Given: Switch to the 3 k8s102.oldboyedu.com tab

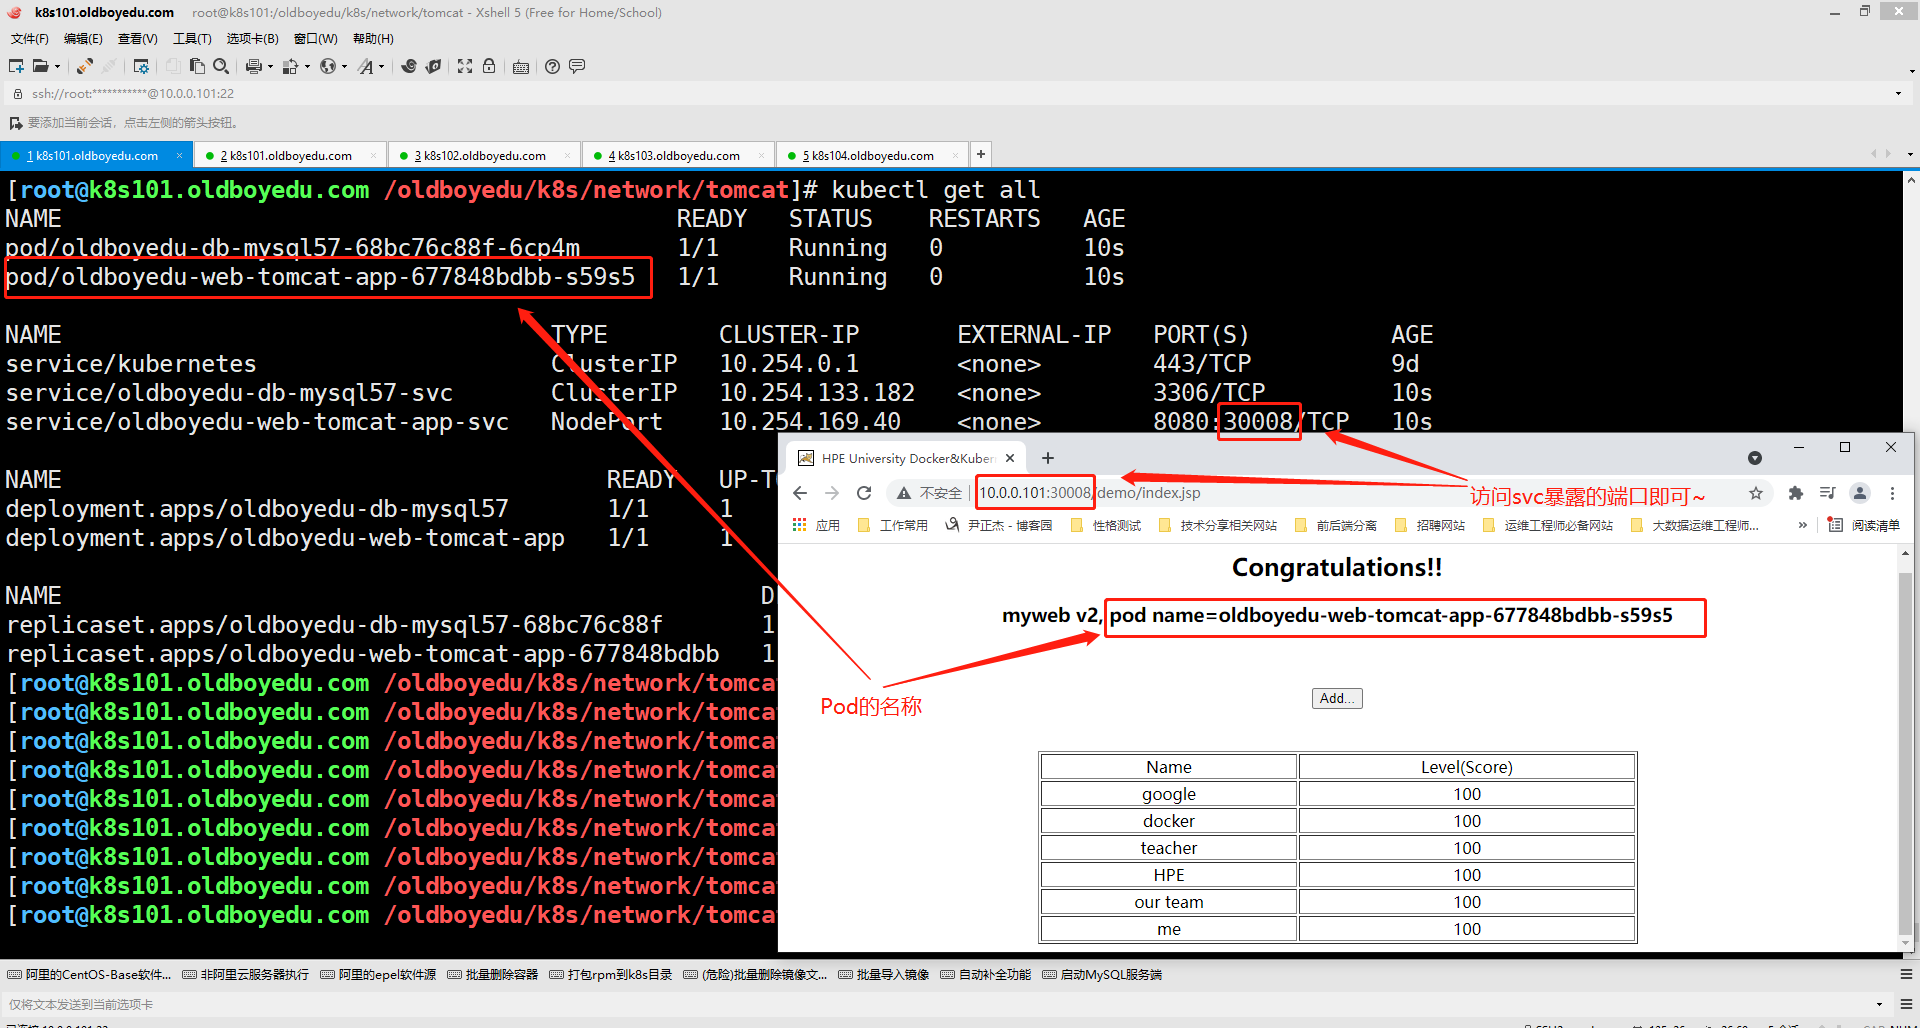Looking at the screenshot, I should click(x=484, y=156).
